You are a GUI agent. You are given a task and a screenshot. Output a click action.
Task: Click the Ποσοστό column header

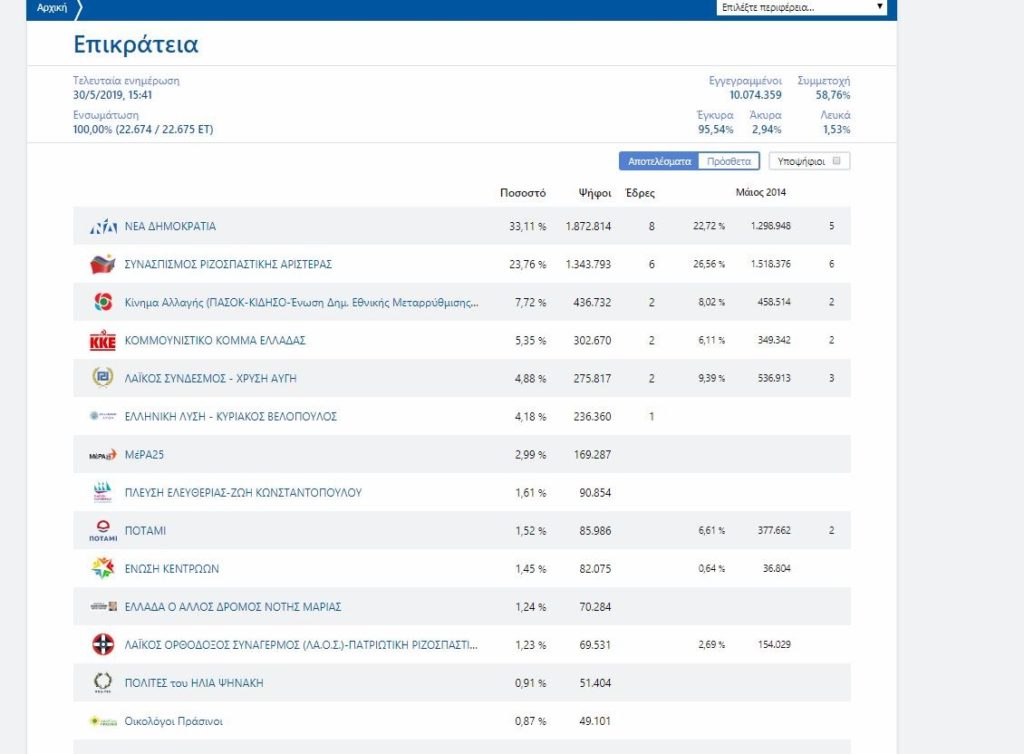[522, 193]
